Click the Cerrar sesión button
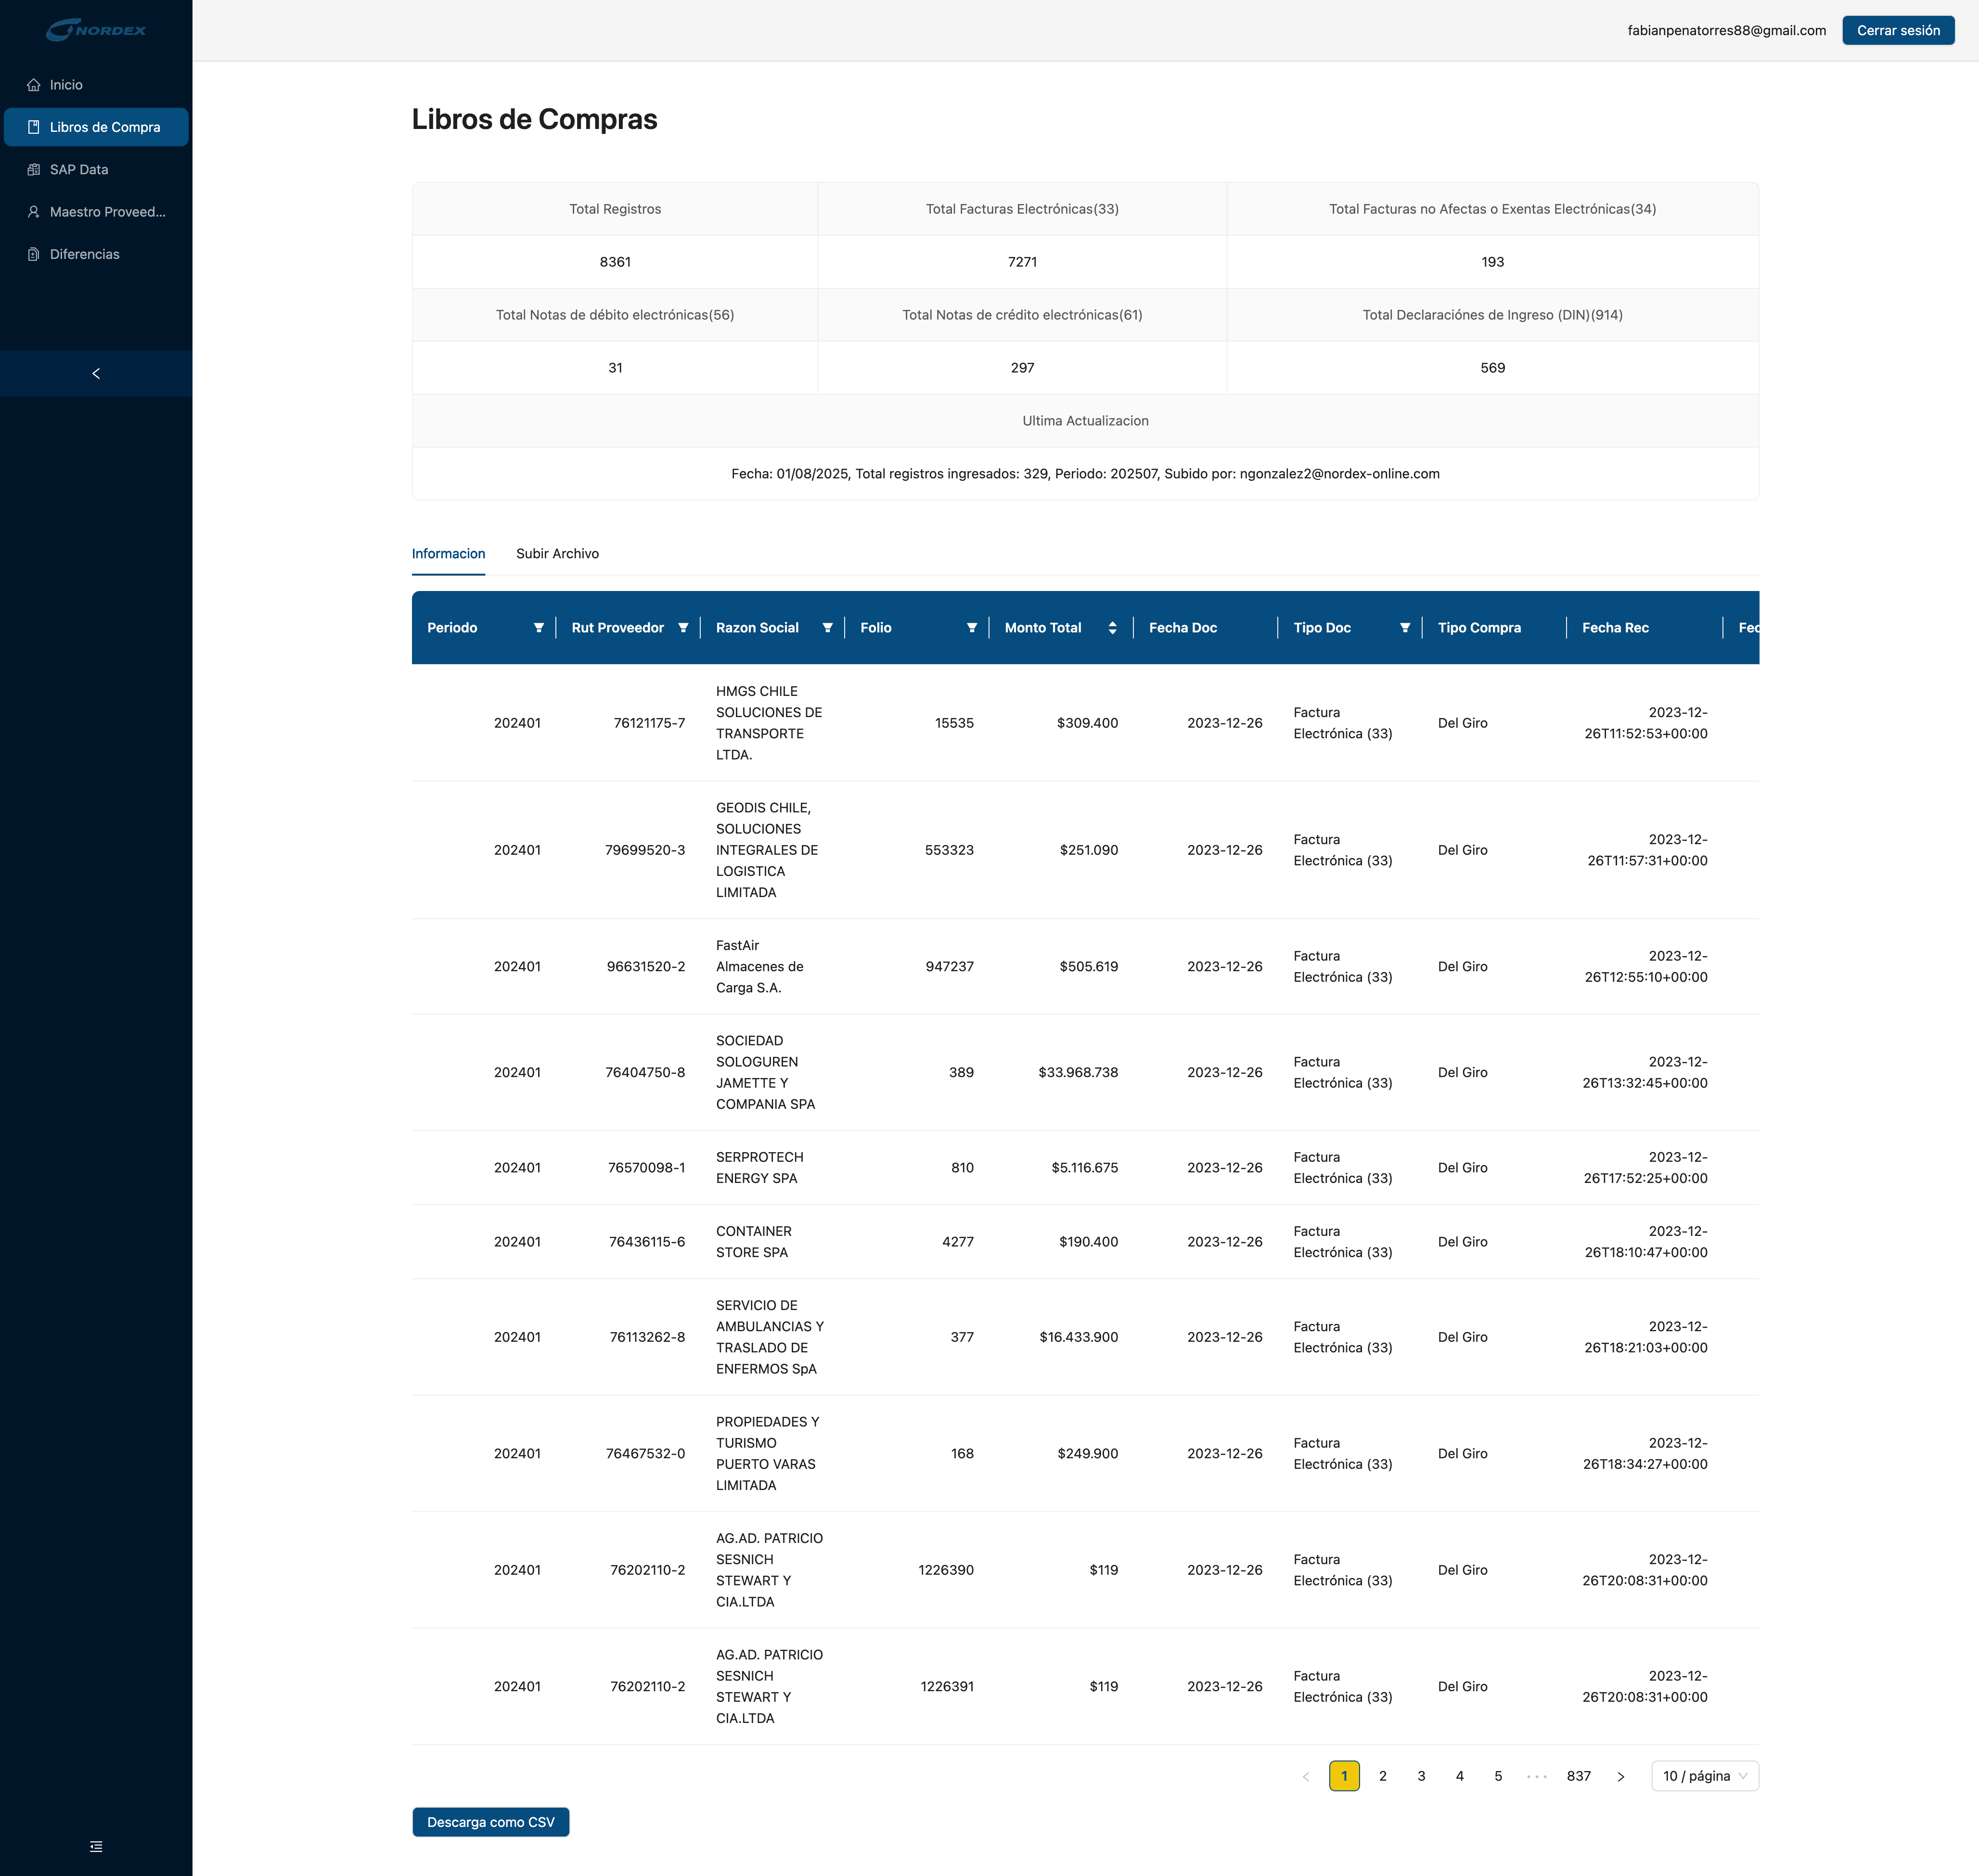 [1897, 30]
